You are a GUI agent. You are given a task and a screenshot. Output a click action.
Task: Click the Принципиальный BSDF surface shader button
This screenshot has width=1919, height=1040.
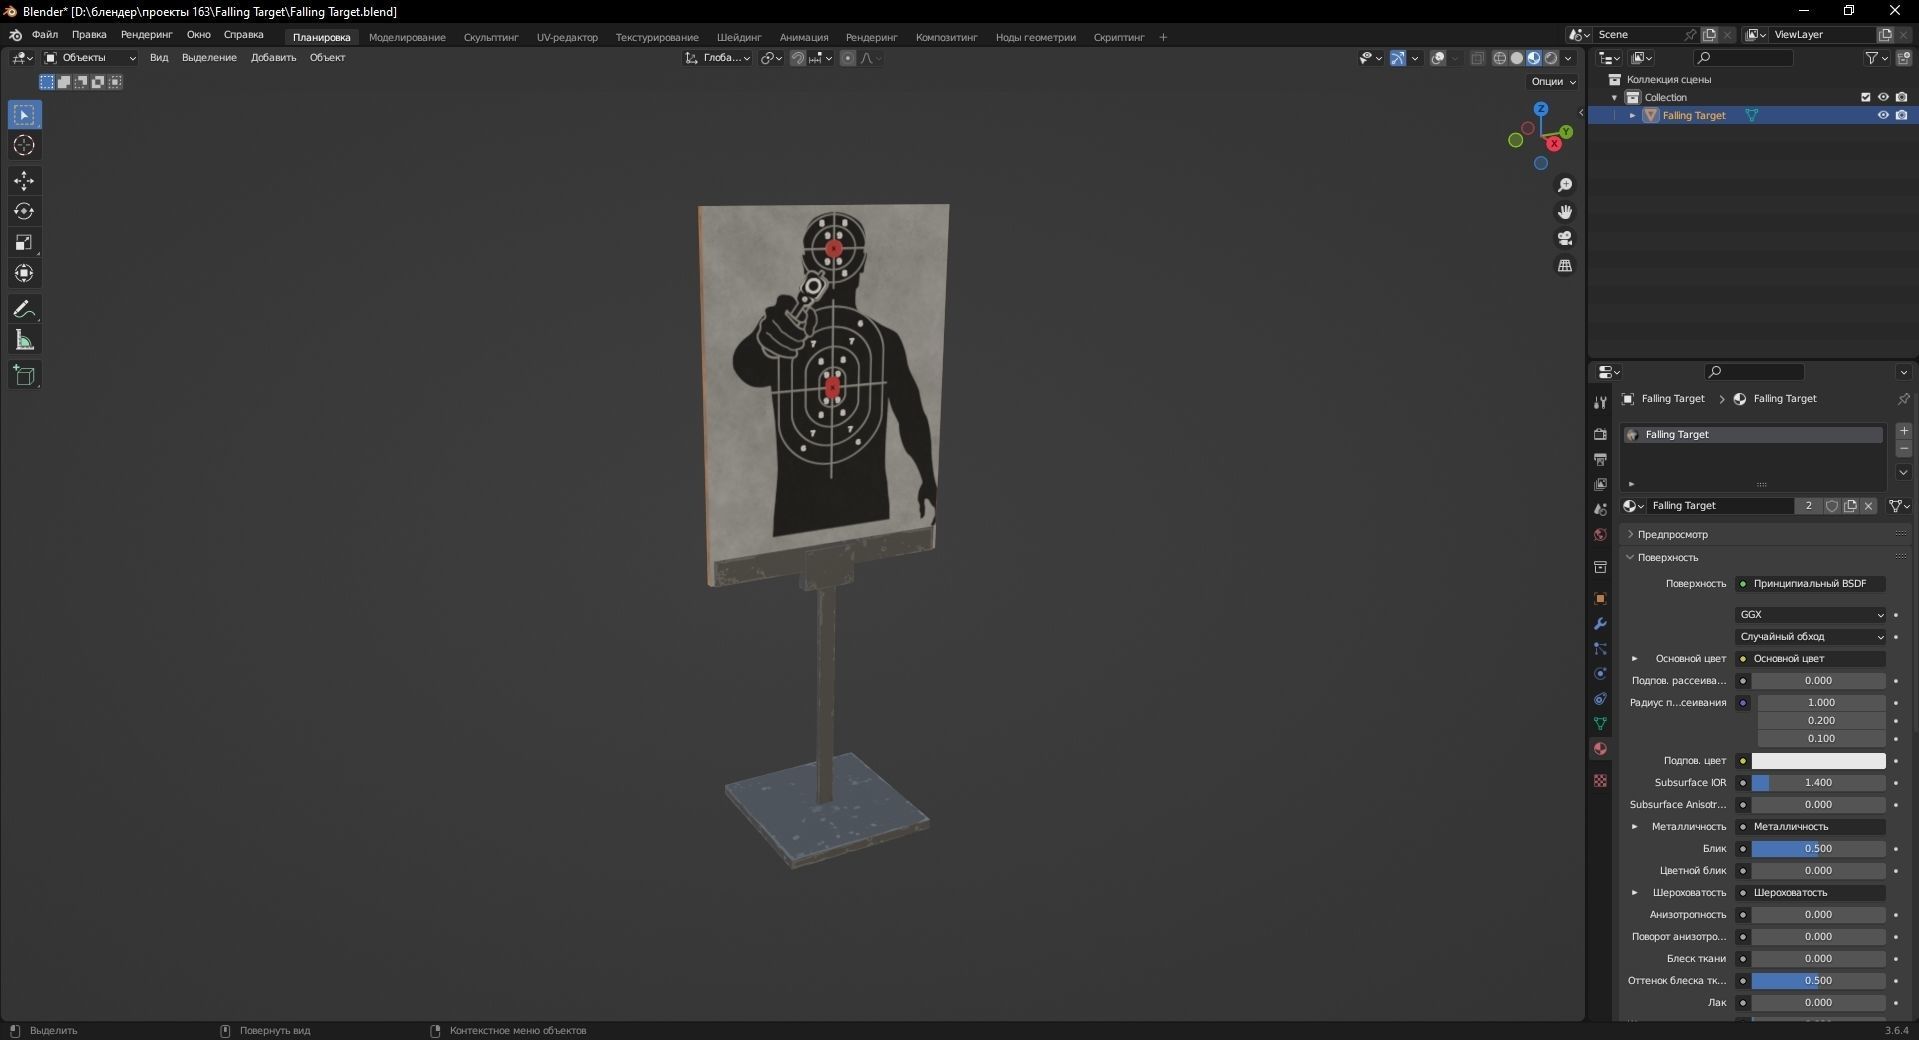1810,584
